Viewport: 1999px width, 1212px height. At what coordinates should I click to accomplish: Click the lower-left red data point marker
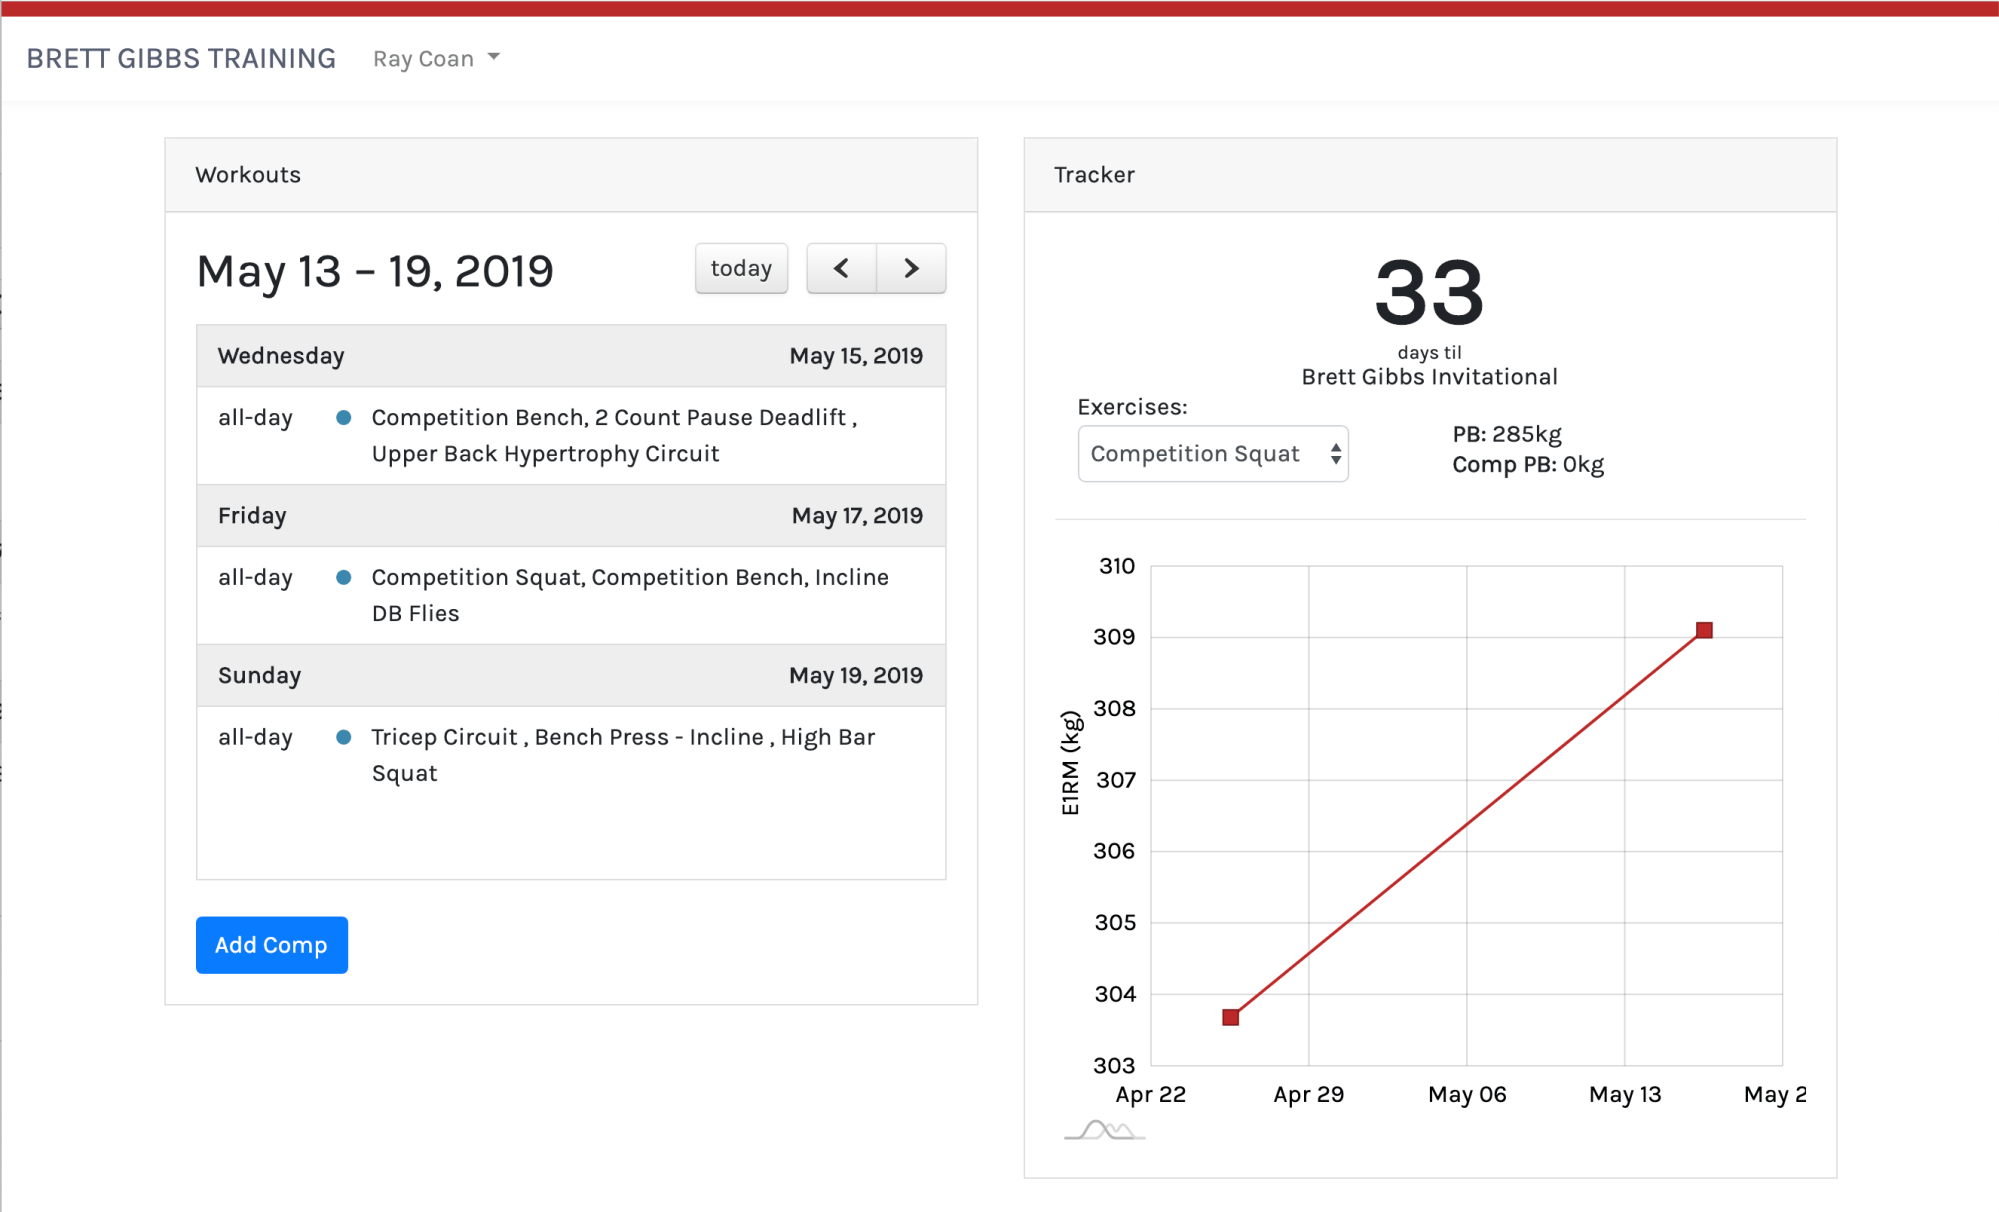click(1231, 1017)
